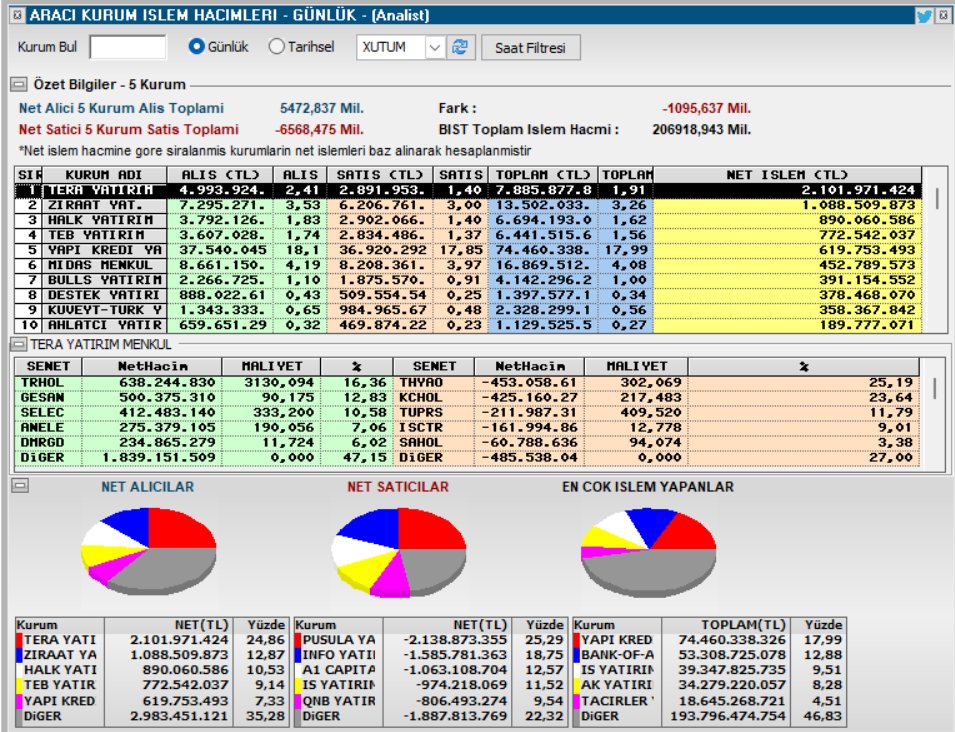Select the BULLS YATIRIM row
Viewport: 955px width, 732px height.
(x=468, y=280)
